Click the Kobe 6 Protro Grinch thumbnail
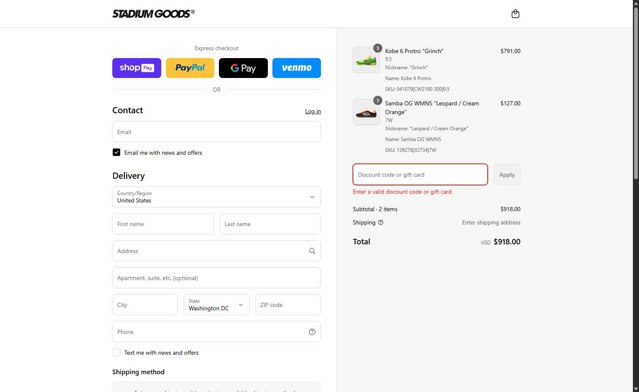The height and width of the screenshot is (392, 639). click(x=366, y=59)
